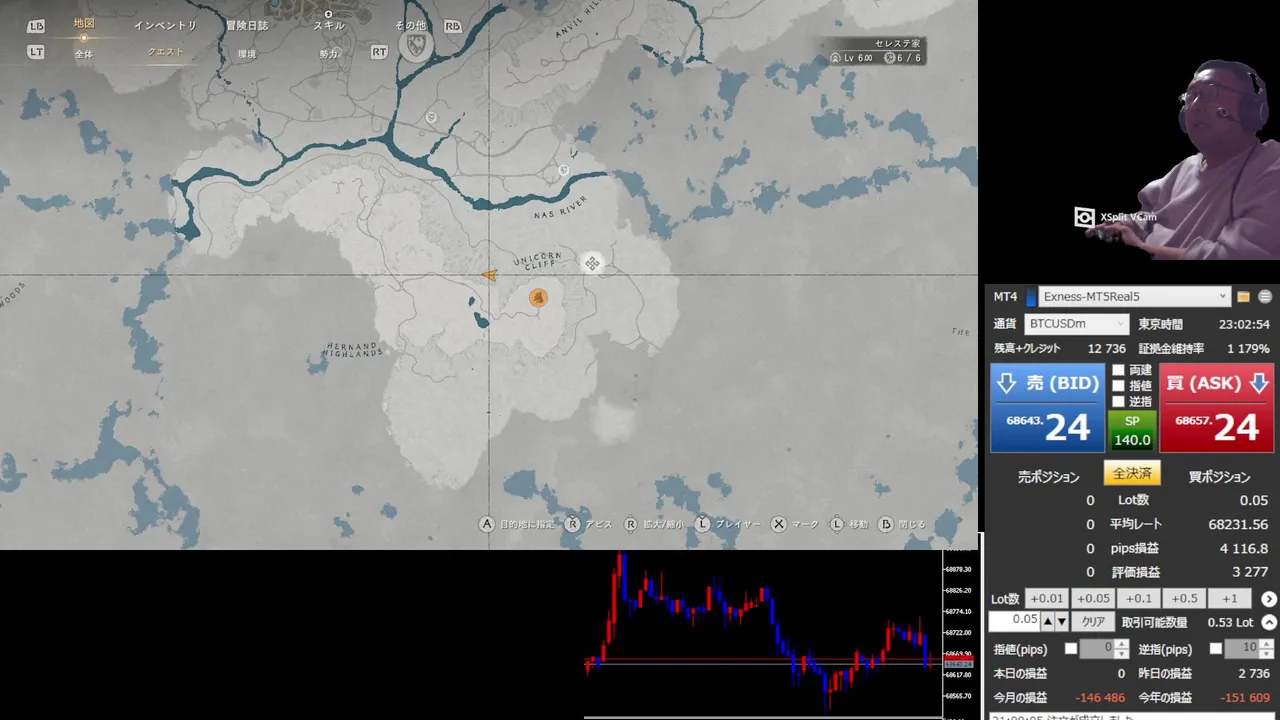The height and width of the screenshot is (720, 1280).
Task: Click the red 買 (ASK) buy button
Action: [1217, 408]
